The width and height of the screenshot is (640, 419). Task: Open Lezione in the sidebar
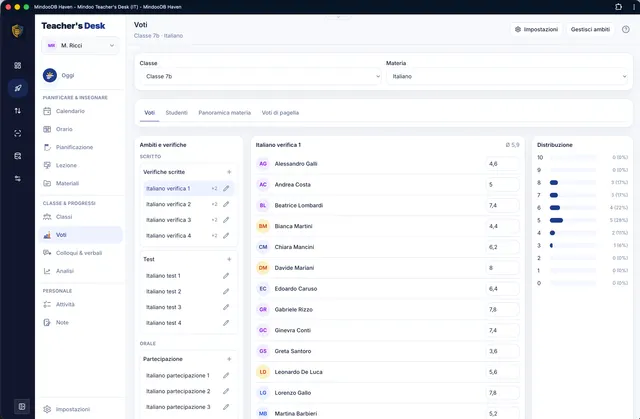(x=81, y=165)
